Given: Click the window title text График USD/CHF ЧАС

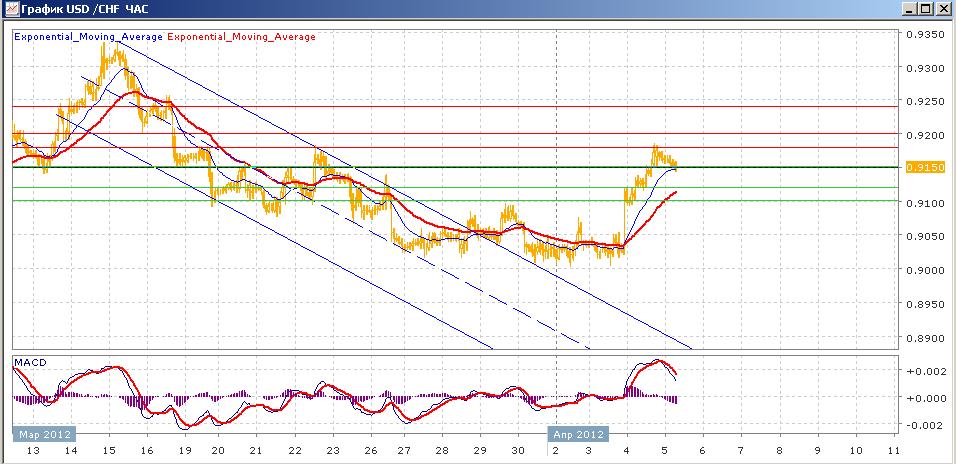Looking at the screenshot, I should click(85, 9).
